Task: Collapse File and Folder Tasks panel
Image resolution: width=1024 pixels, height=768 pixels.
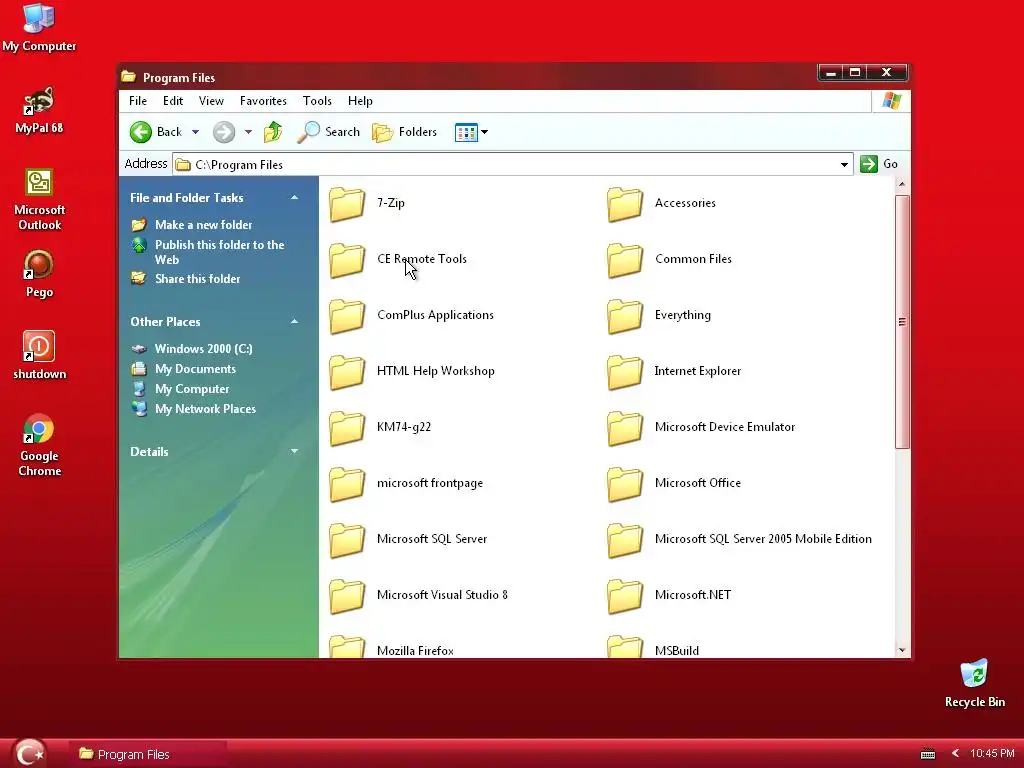Action: [295, 197]
